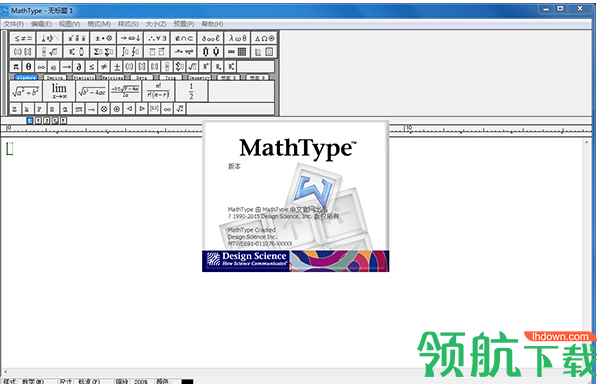Select the Trig tab
Image resolution: width=597 pixels, height=384 pixels.
coord(171,78)
